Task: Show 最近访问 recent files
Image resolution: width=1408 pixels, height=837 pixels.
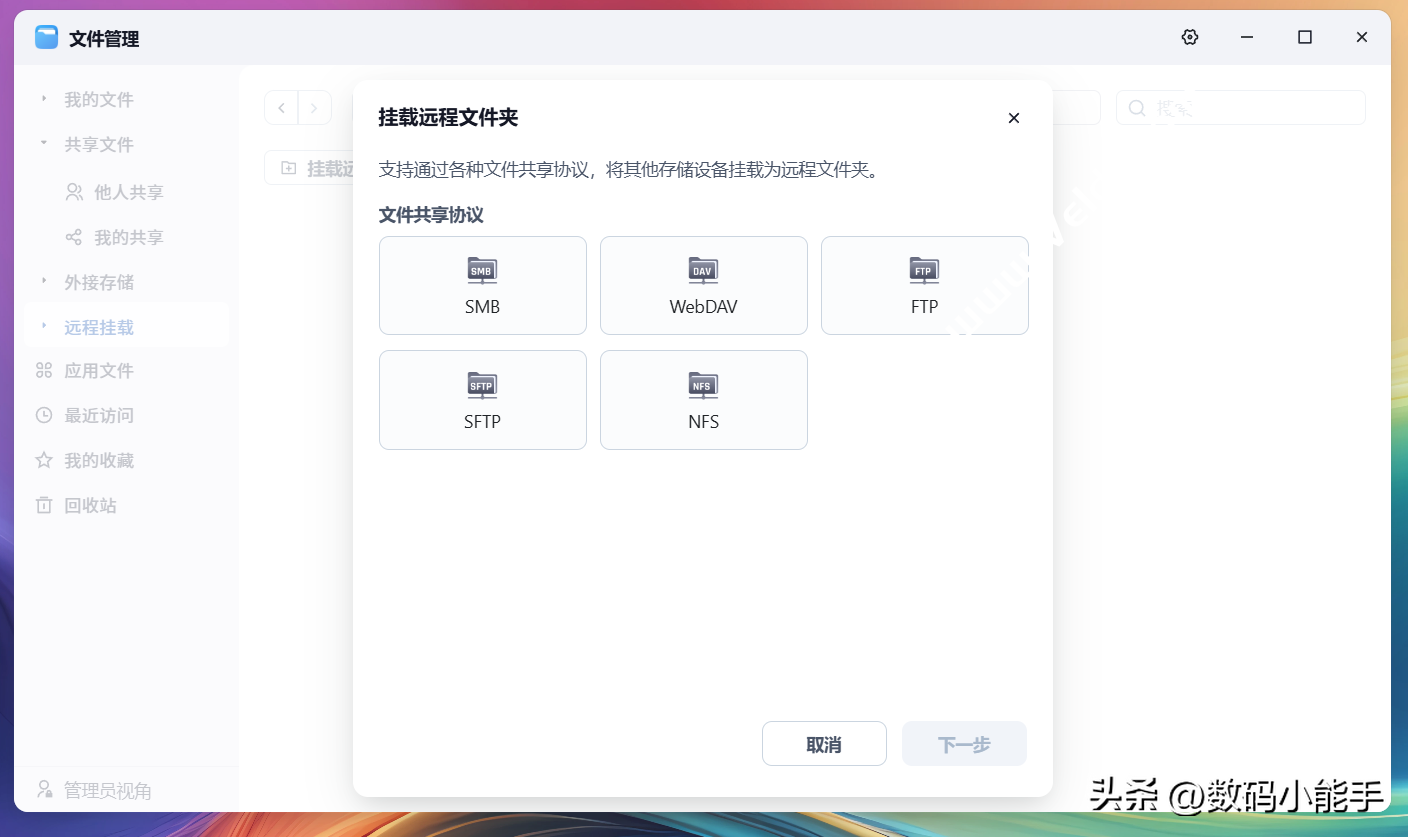Action: [x=84, y=415]
